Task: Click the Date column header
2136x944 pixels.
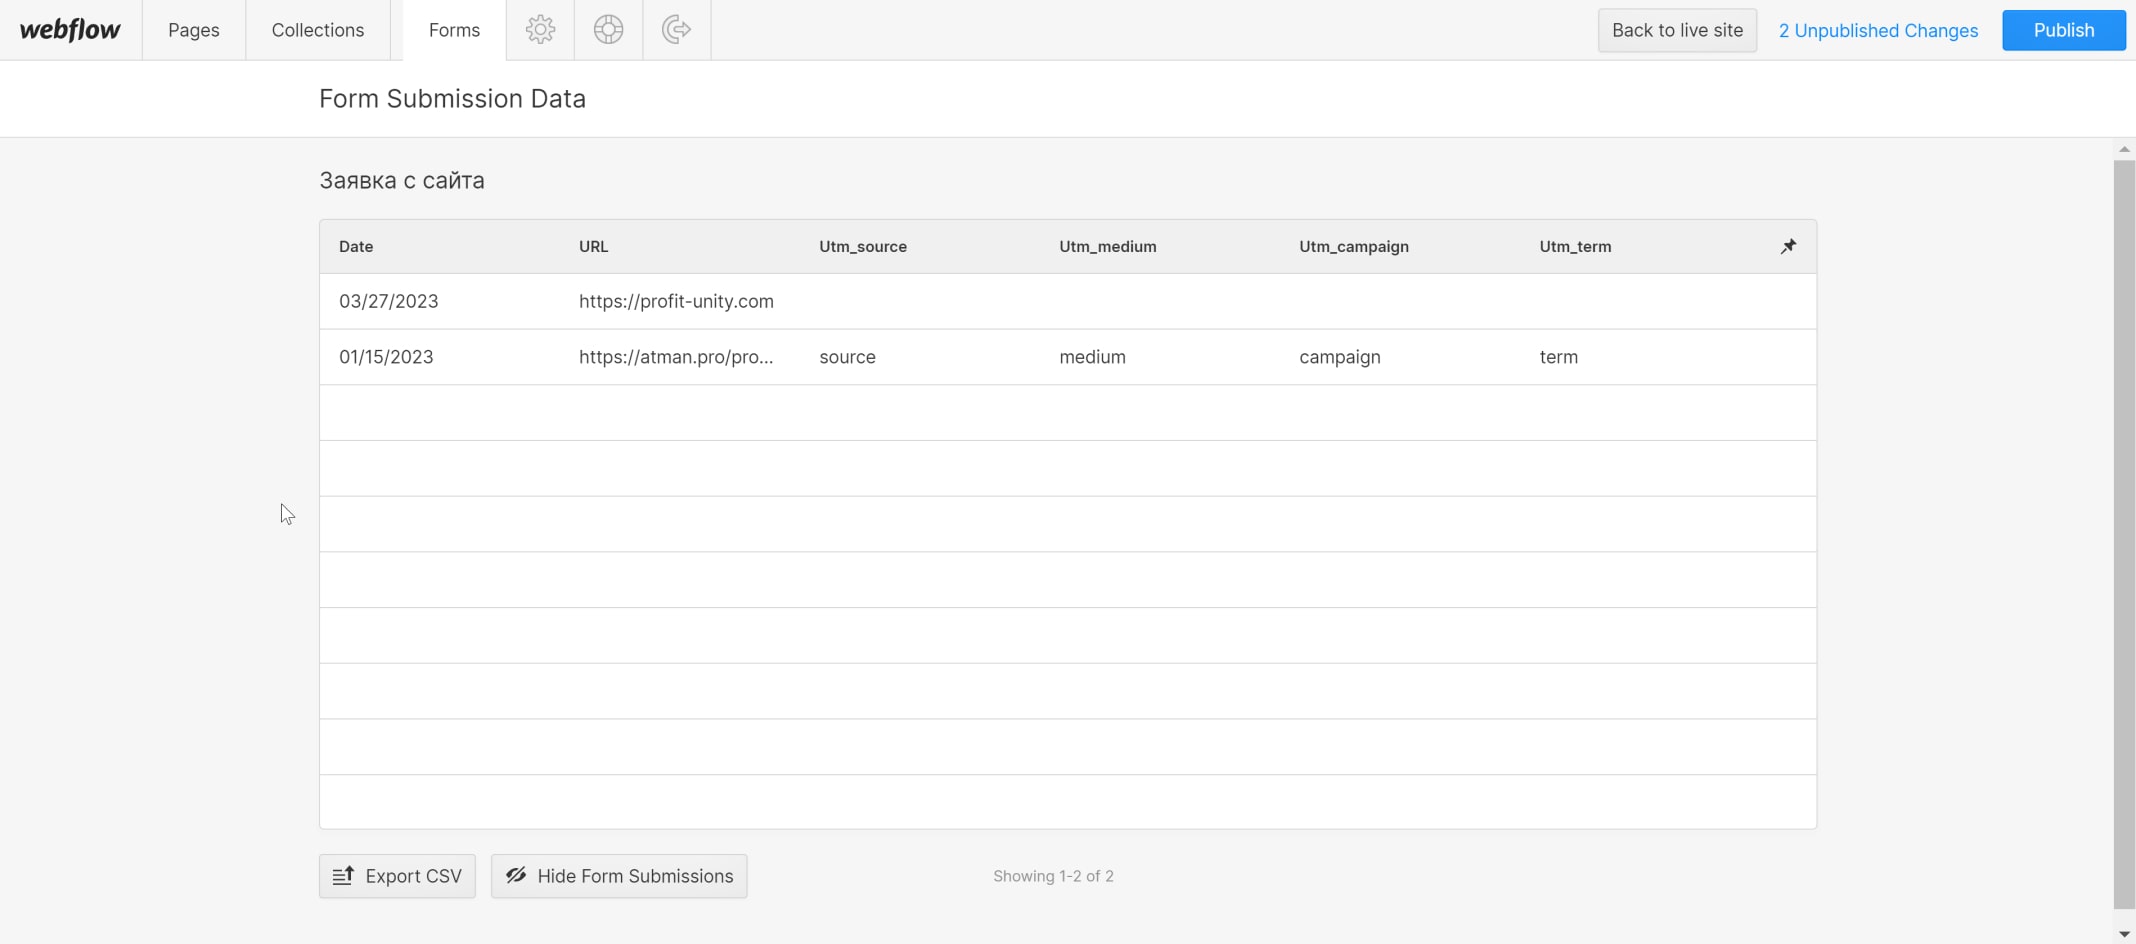Action: click(356, 246)
